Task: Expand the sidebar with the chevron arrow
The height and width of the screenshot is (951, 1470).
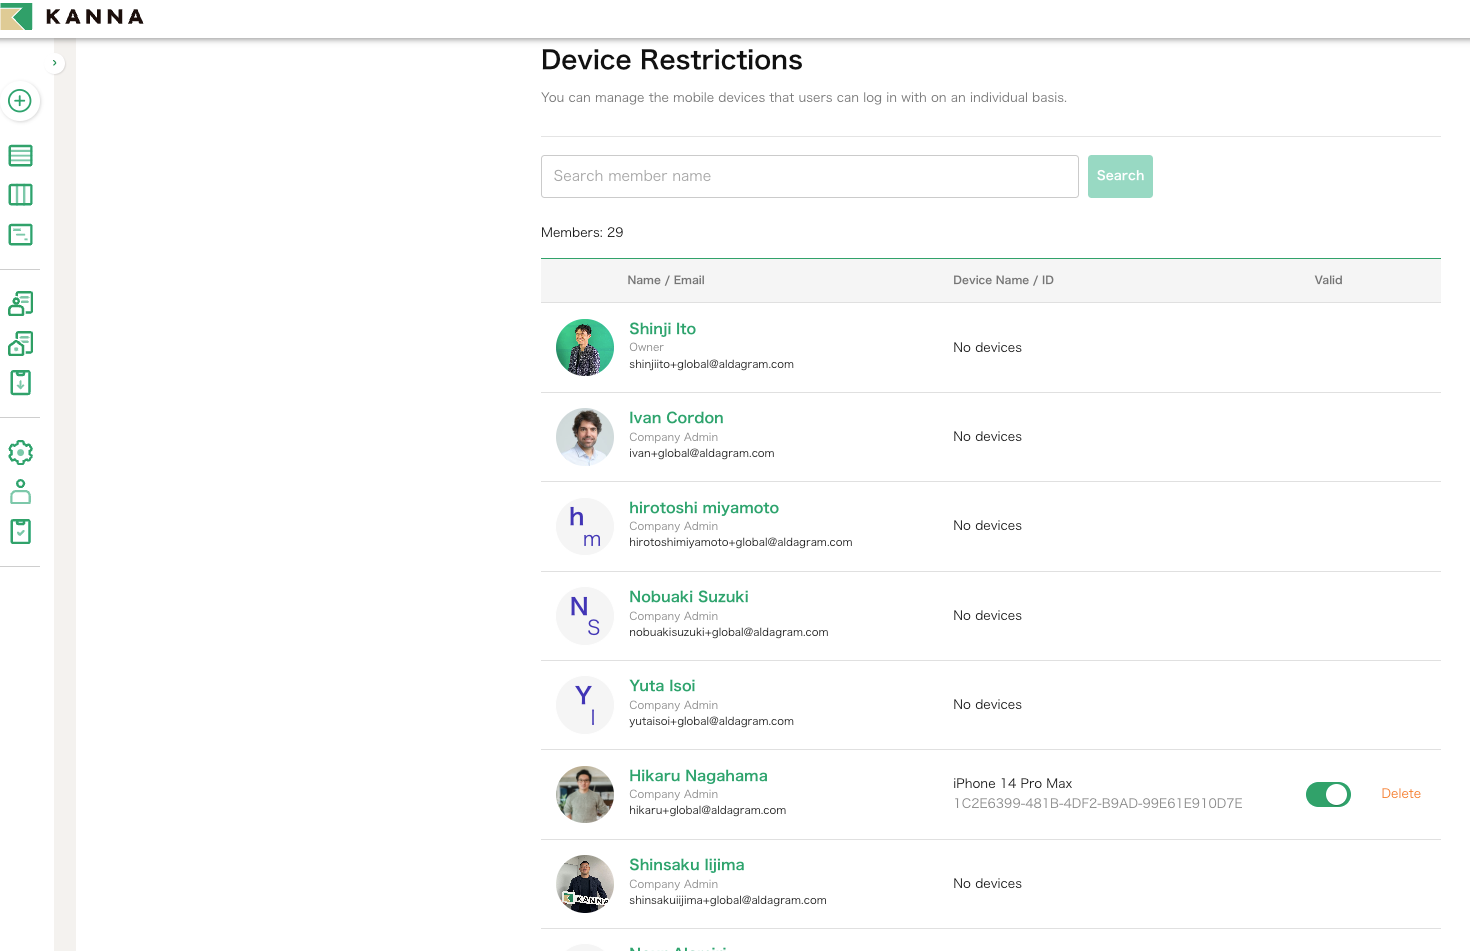Action: (x=55, y=63)
